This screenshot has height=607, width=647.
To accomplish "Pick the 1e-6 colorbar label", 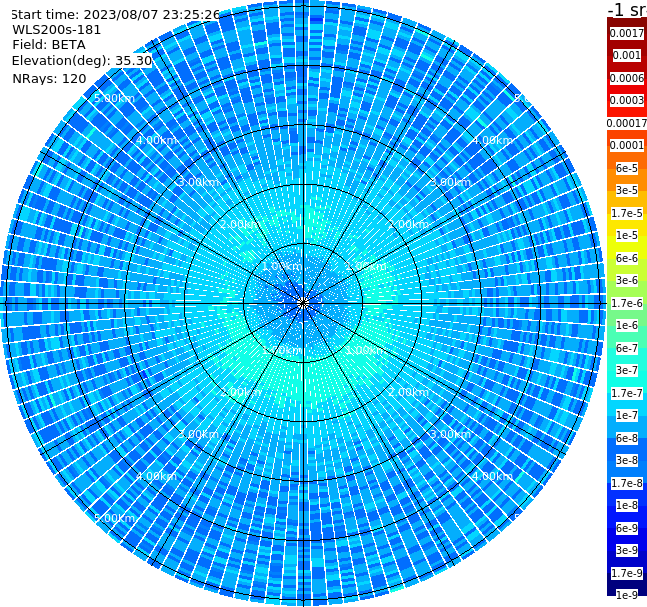I will tap(627, 325).
